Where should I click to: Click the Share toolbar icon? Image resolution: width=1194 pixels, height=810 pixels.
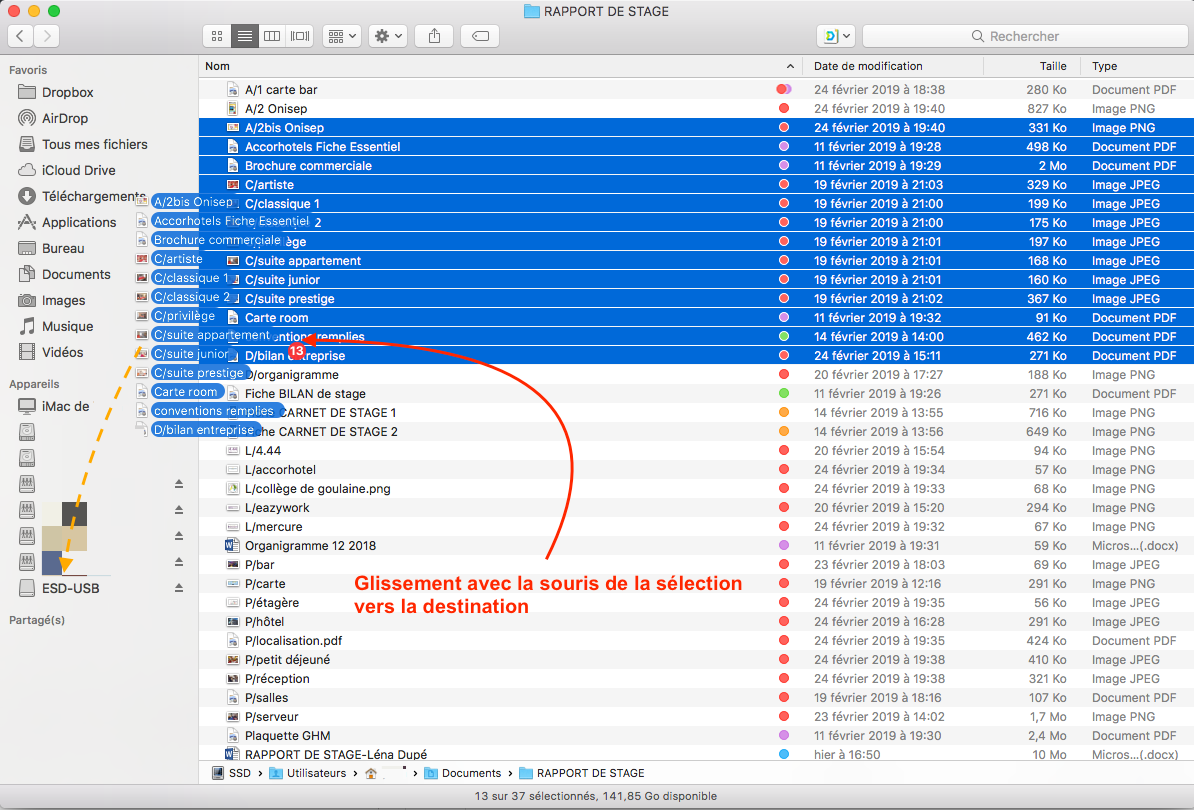(x=434, y=36)
